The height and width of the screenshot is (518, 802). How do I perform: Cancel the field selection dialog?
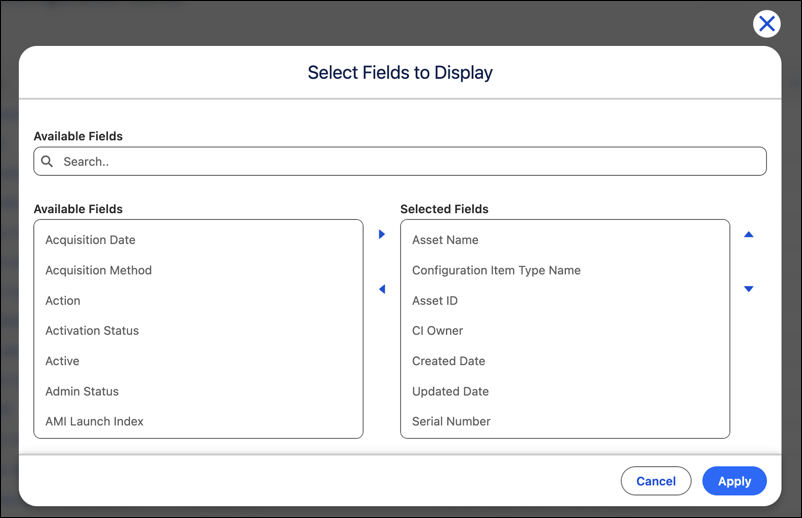[x=656, y=481]
